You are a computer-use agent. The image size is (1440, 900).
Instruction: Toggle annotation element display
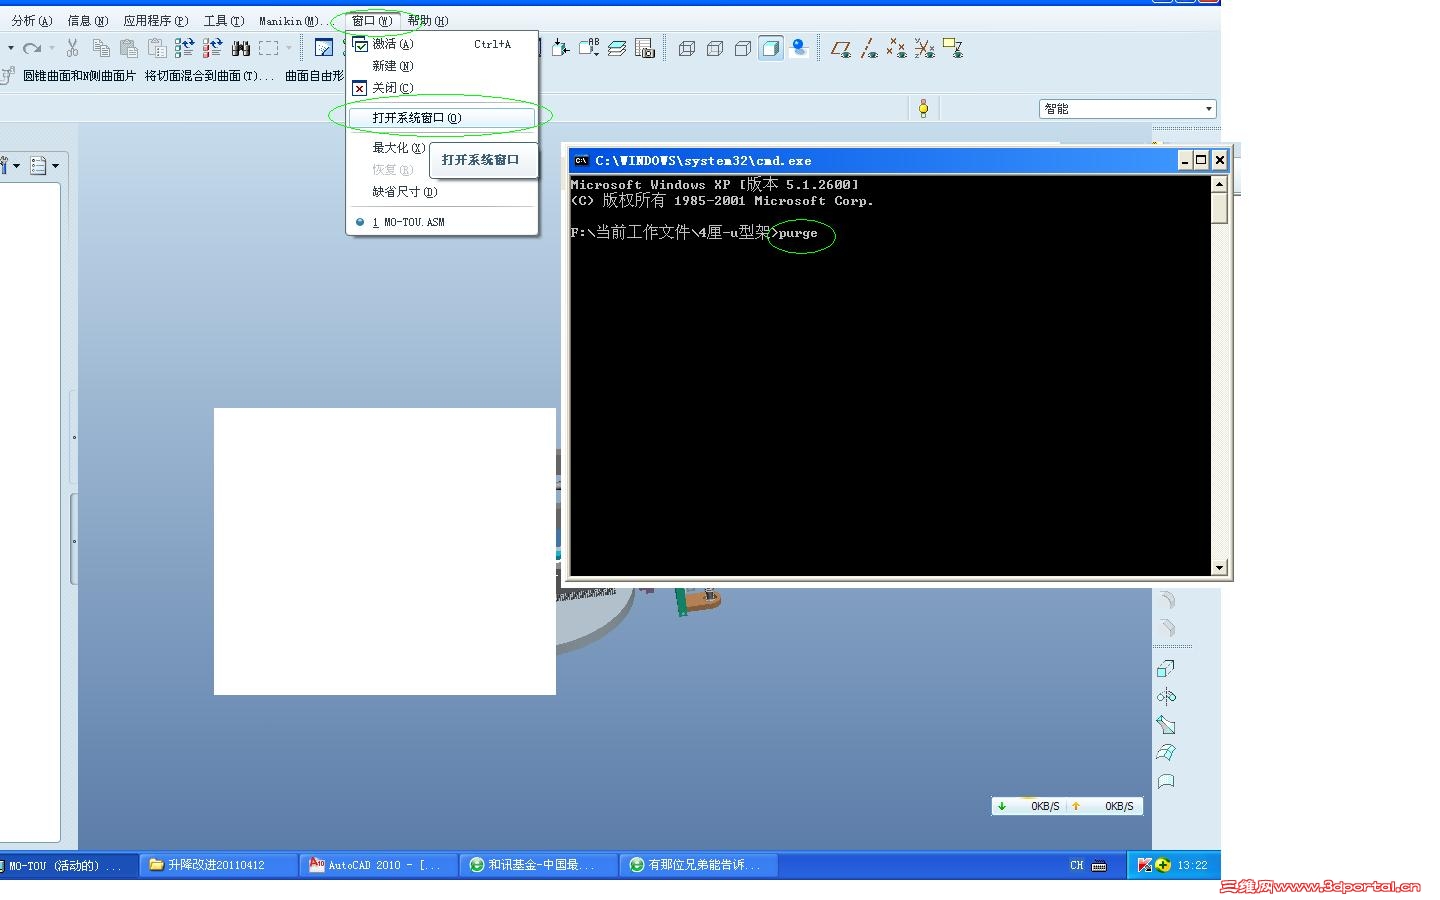tap(953, 48)
